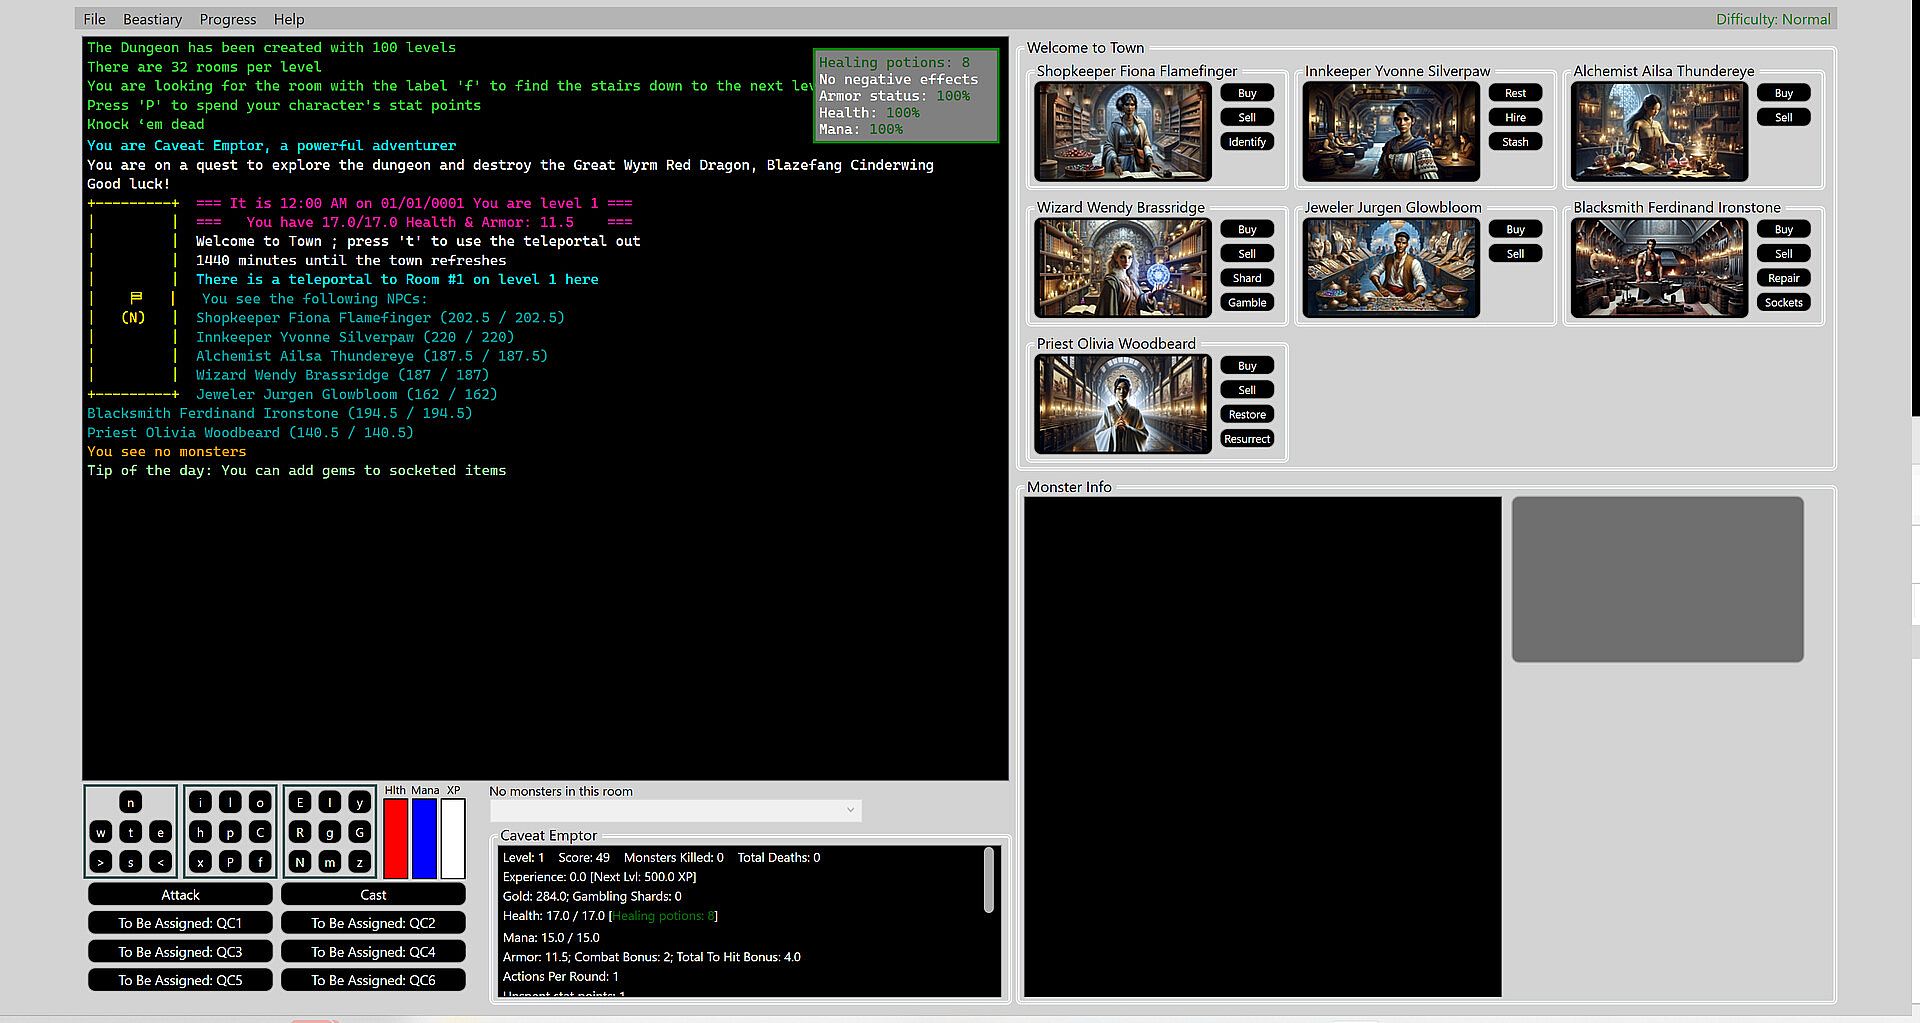Click the 'h' key on middle keypad
The image size is (1920, 1023).
coord(200,832)
